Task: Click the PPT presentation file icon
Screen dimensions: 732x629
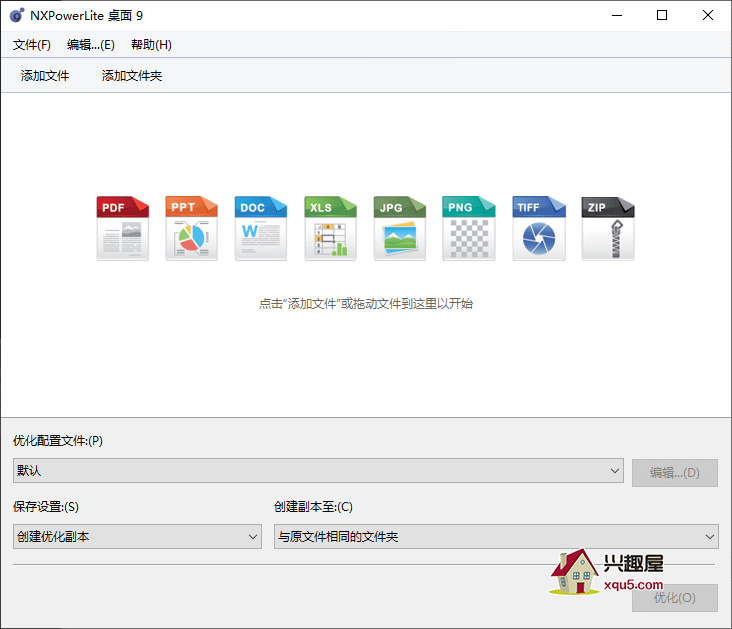Action: tap(191, 228)
